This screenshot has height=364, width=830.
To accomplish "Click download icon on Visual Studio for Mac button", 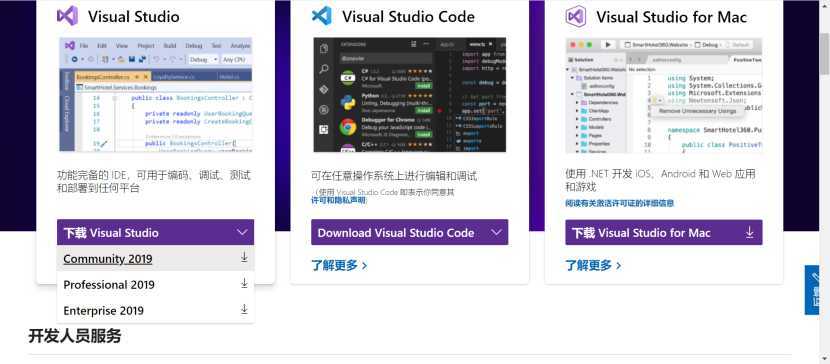I will [750, 232].
